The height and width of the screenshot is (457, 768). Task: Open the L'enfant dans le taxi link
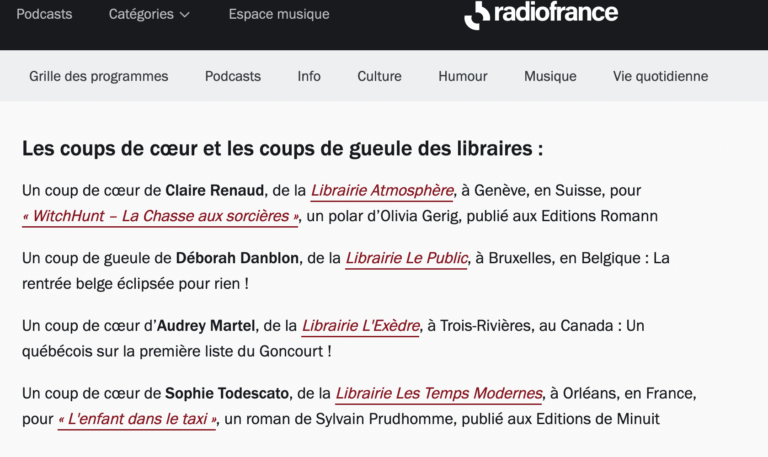click(x=137, y=419)
